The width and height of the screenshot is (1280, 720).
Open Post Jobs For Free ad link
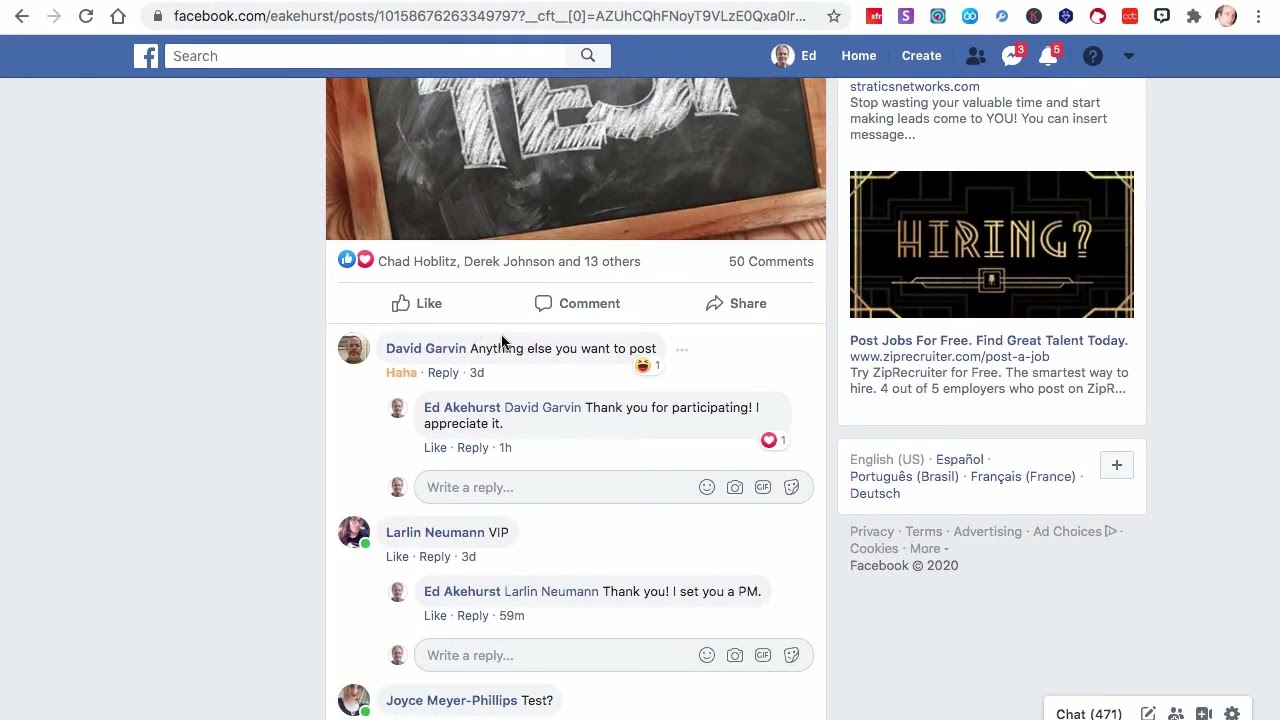(989, 340)
